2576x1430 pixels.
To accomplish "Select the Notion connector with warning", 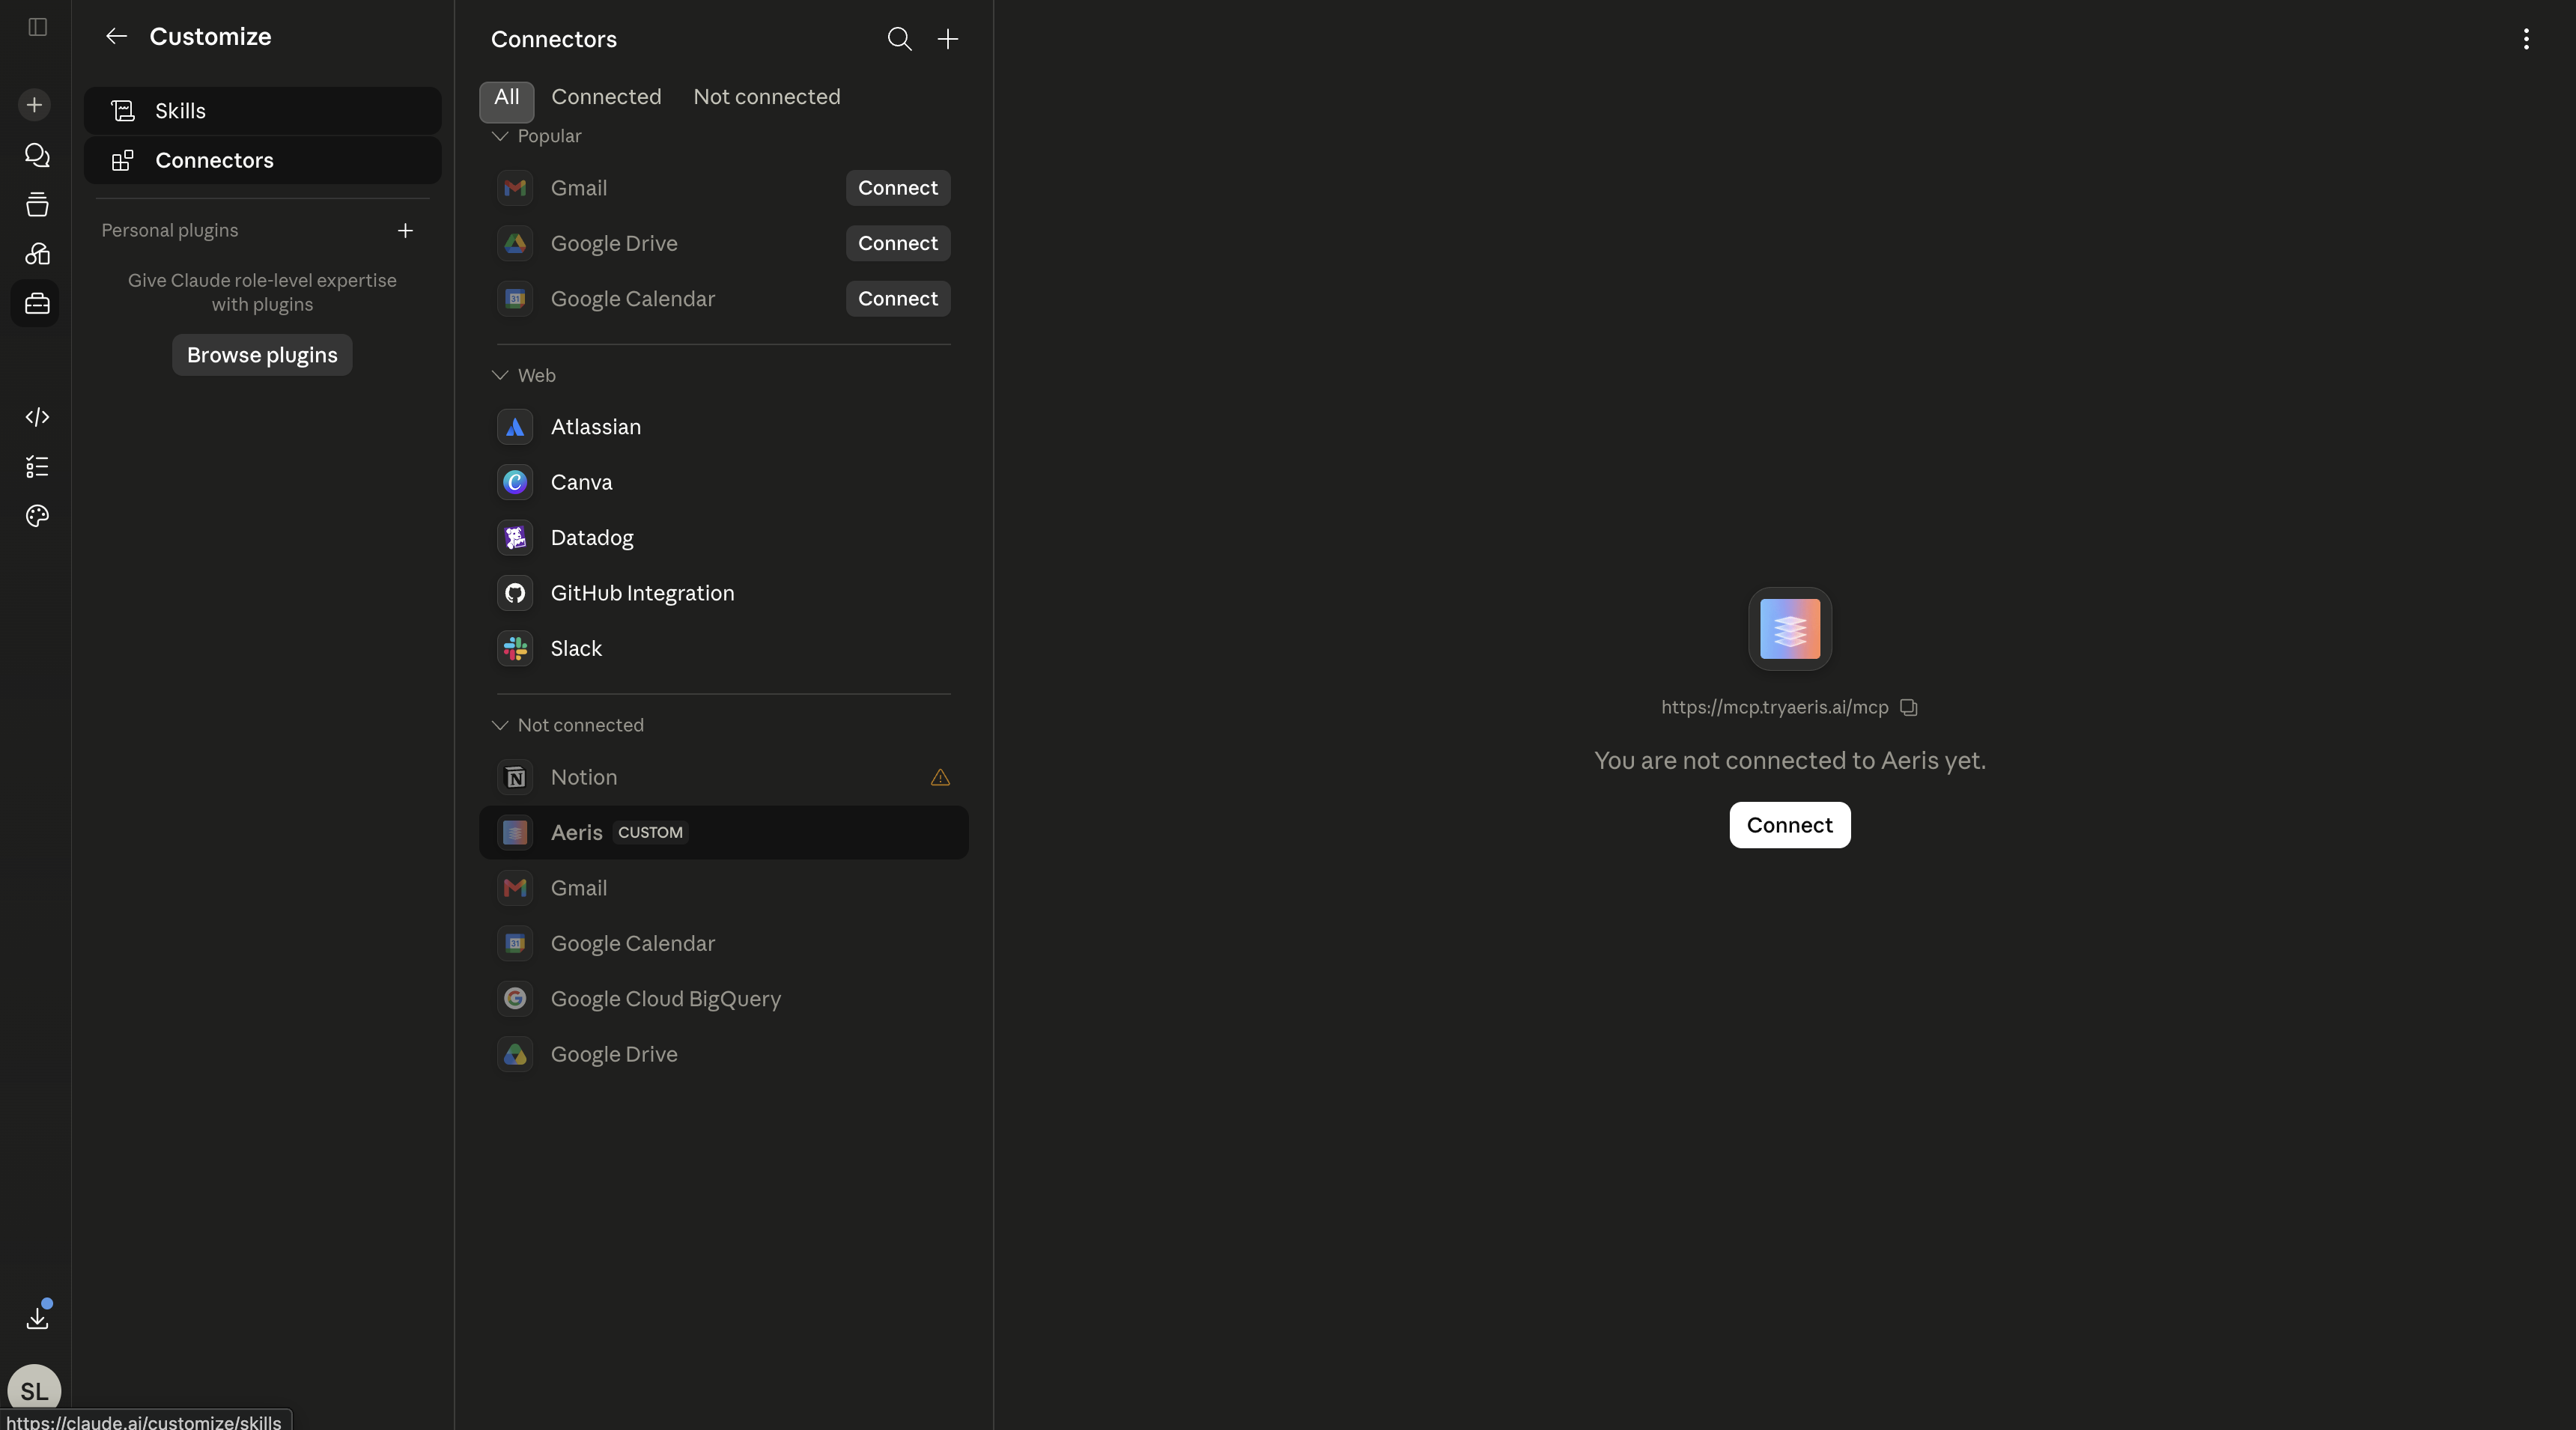I will coord(724,777).
